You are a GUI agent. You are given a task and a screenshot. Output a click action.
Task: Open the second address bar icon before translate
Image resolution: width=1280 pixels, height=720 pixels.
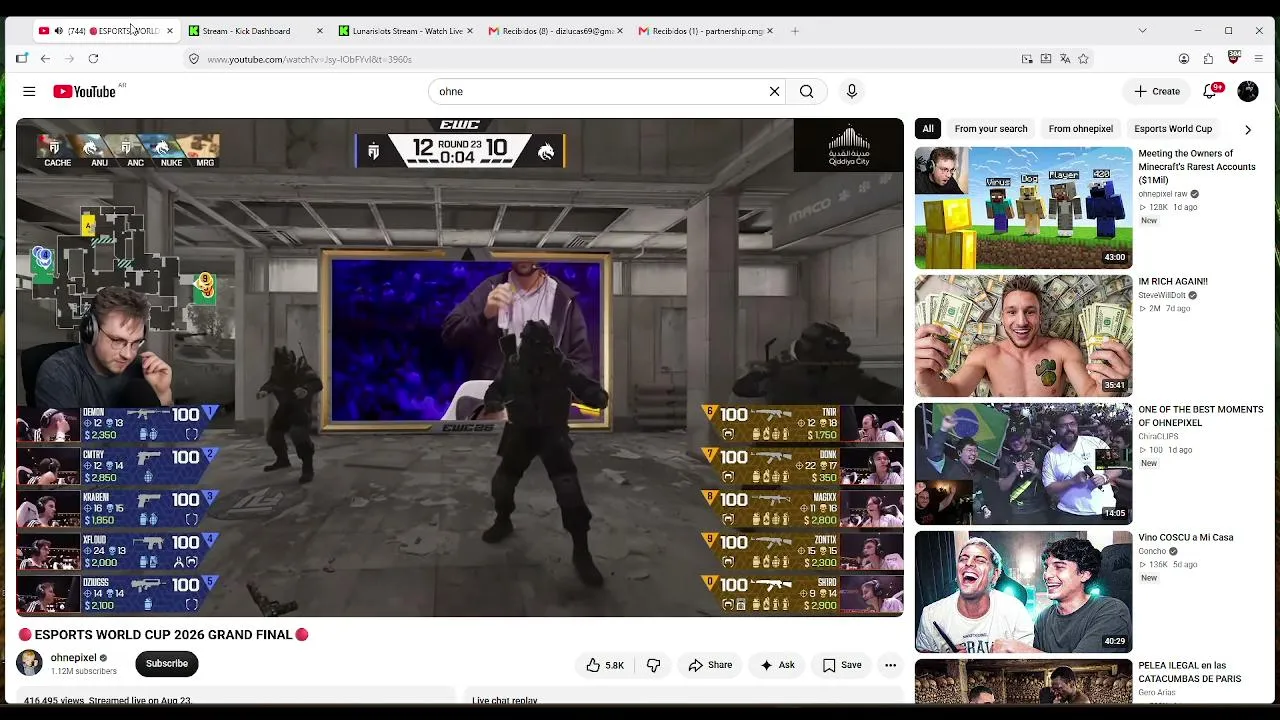[x=1046, y=59]
